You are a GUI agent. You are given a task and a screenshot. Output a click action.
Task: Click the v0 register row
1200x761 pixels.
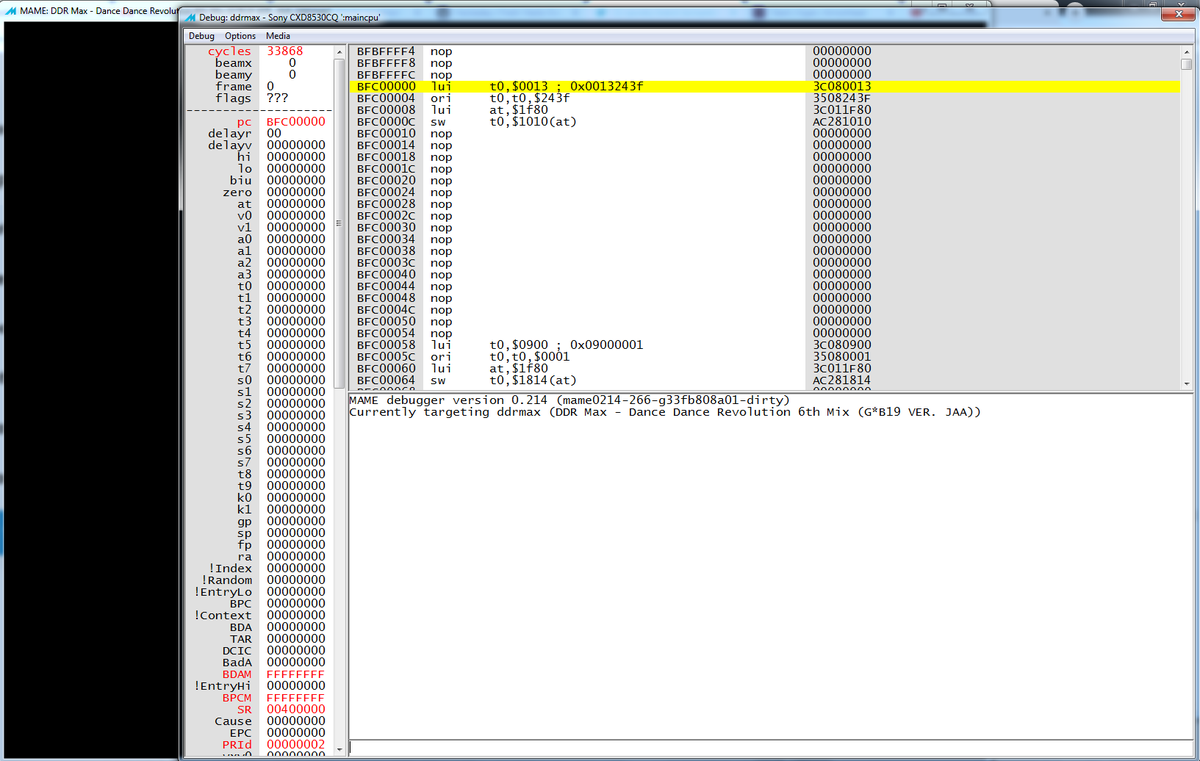(260, 215)
